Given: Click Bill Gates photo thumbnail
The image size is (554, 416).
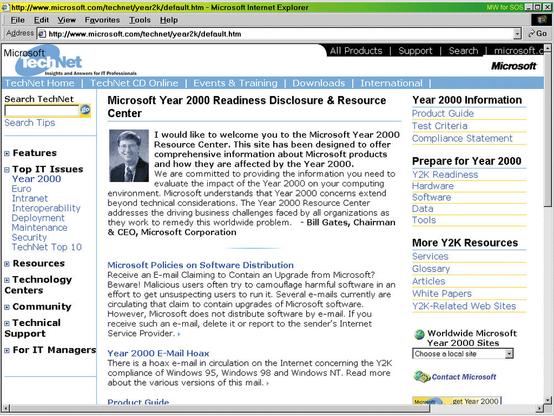Looking at the screenshot, I should point(129,156).
